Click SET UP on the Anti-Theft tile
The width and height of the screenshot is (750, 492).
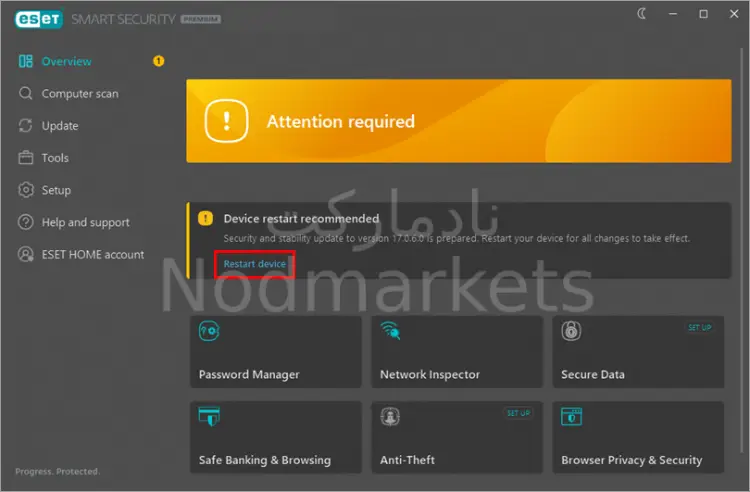(x=518, y=413)
